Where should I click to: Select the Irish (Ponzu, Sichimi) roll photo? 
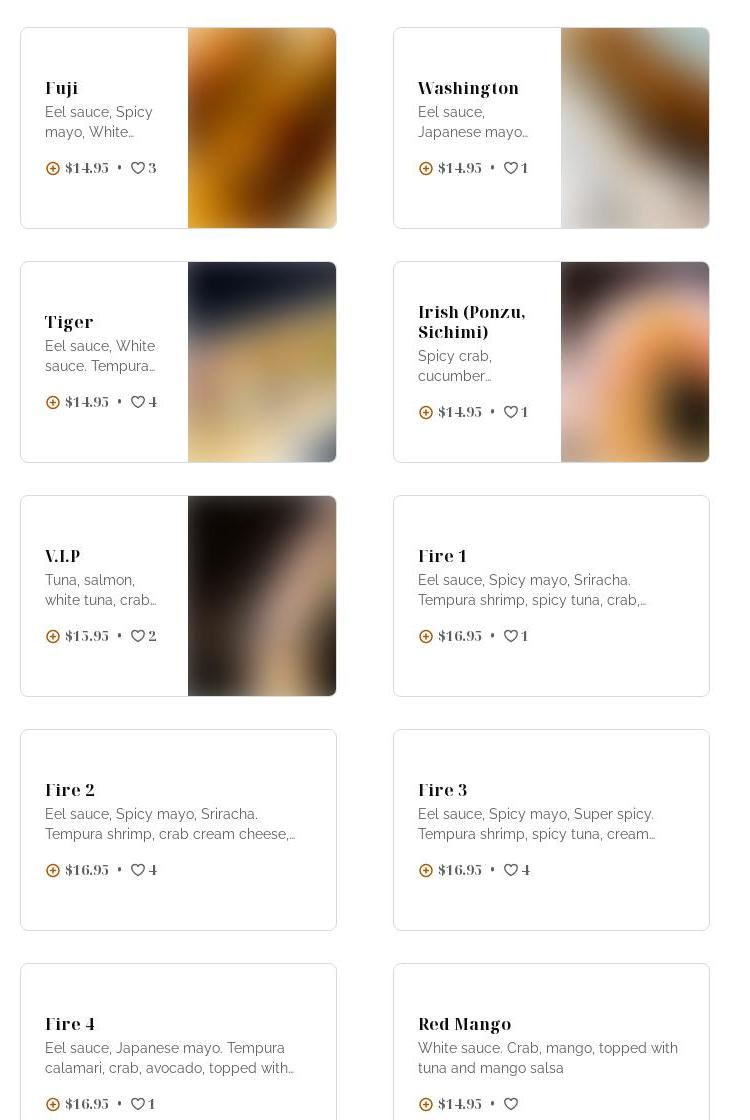(635, 362)
